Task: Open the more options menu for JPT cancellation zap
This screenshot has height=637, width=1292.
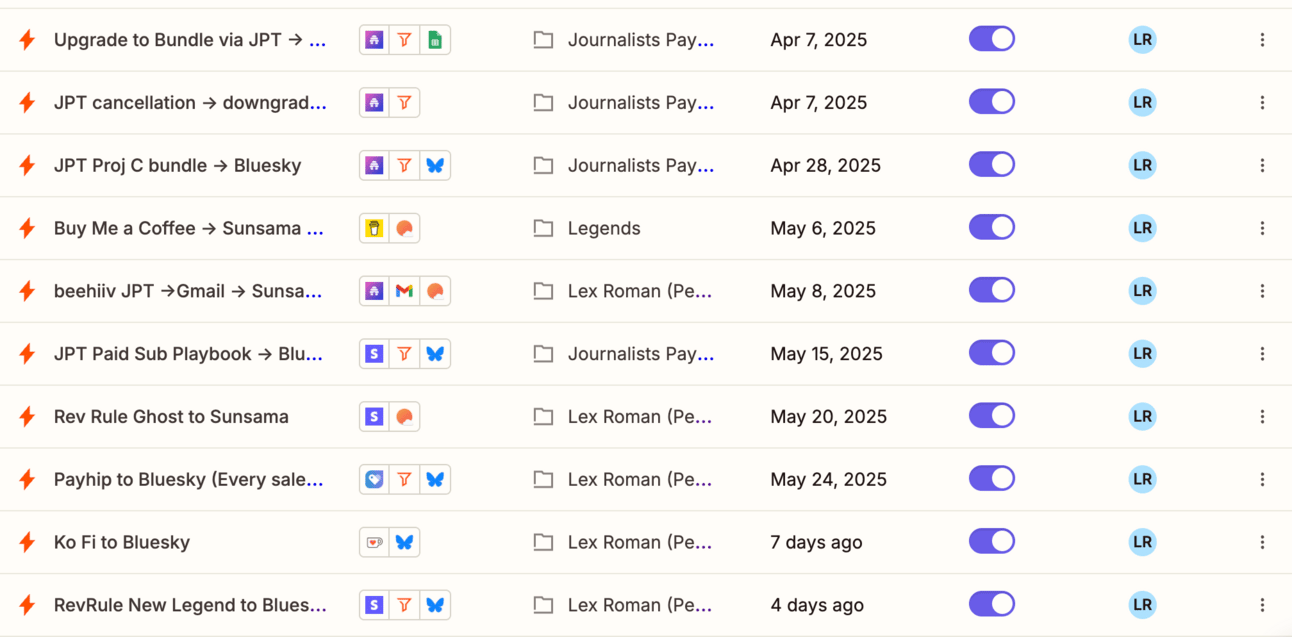Action: [1262, 103]
